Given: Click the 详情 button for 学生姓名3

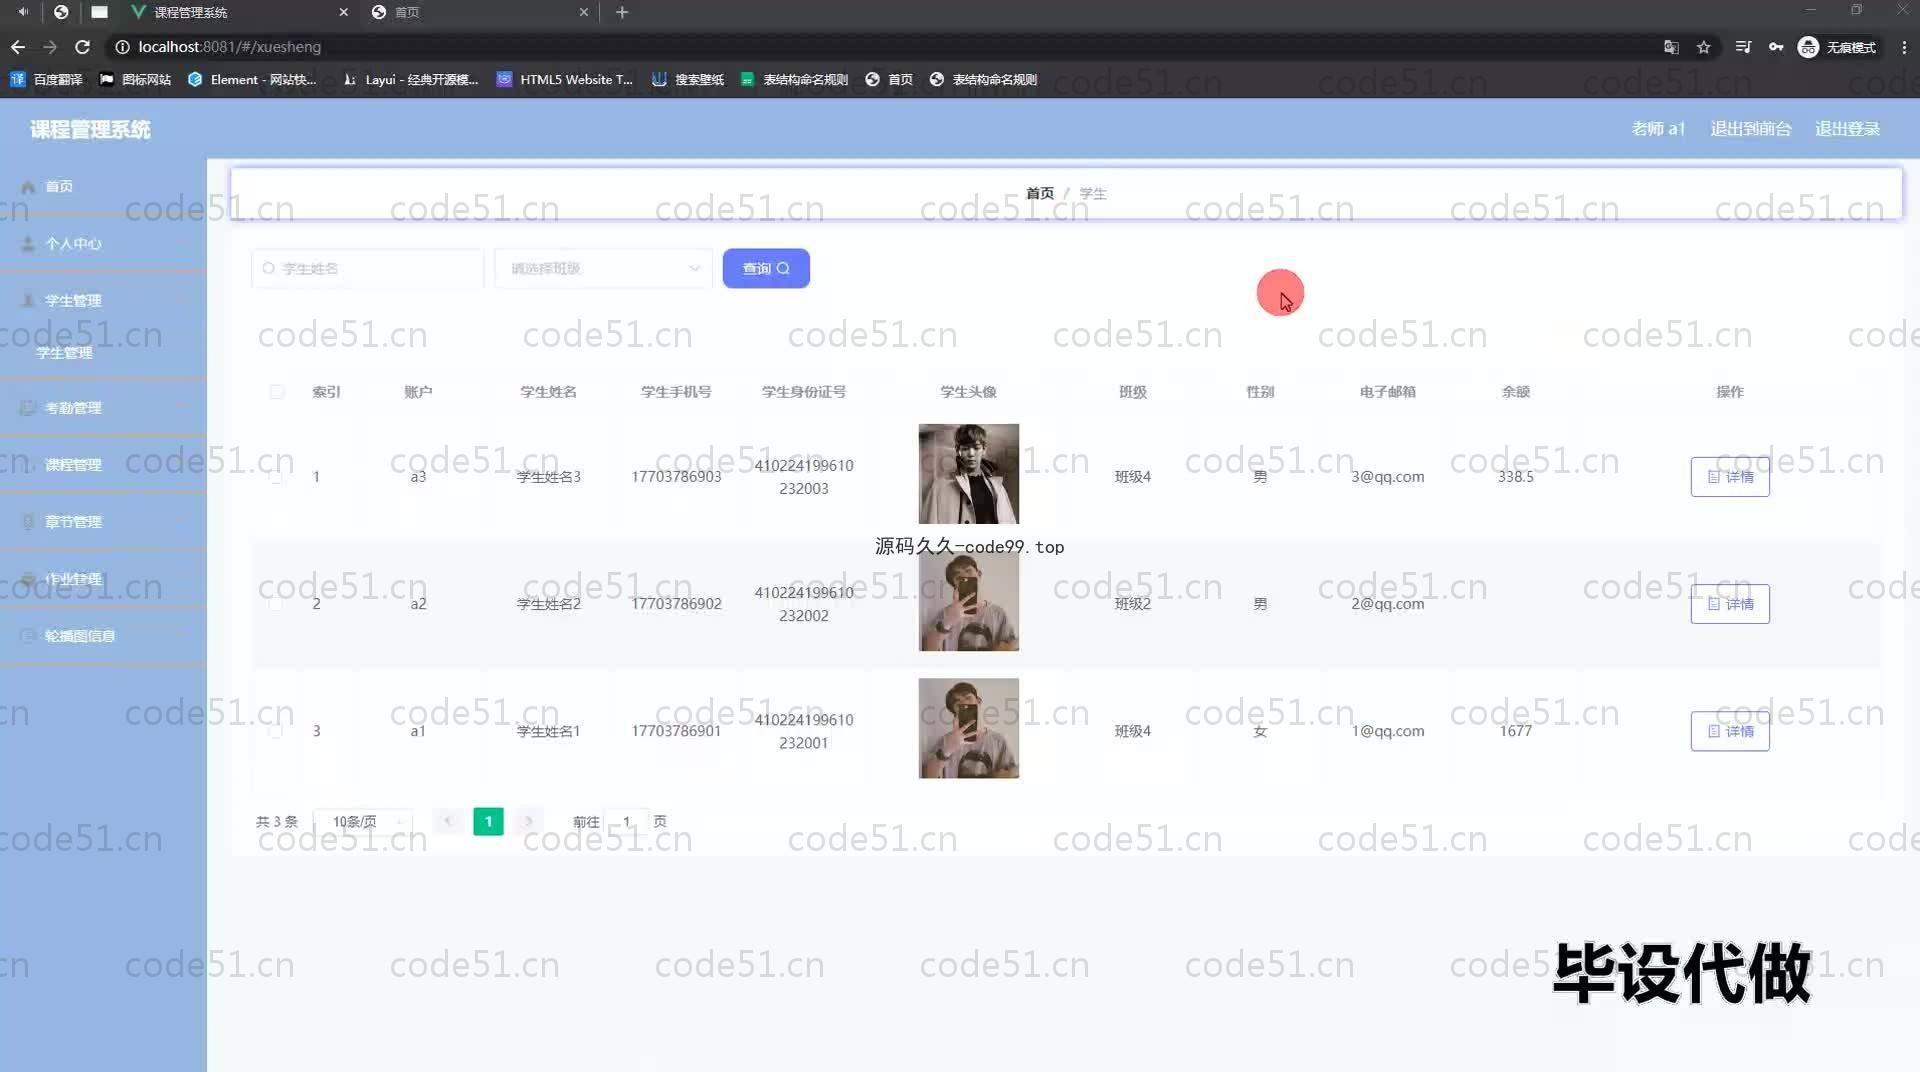Looking at the screenshot, I should point(1729,477).
